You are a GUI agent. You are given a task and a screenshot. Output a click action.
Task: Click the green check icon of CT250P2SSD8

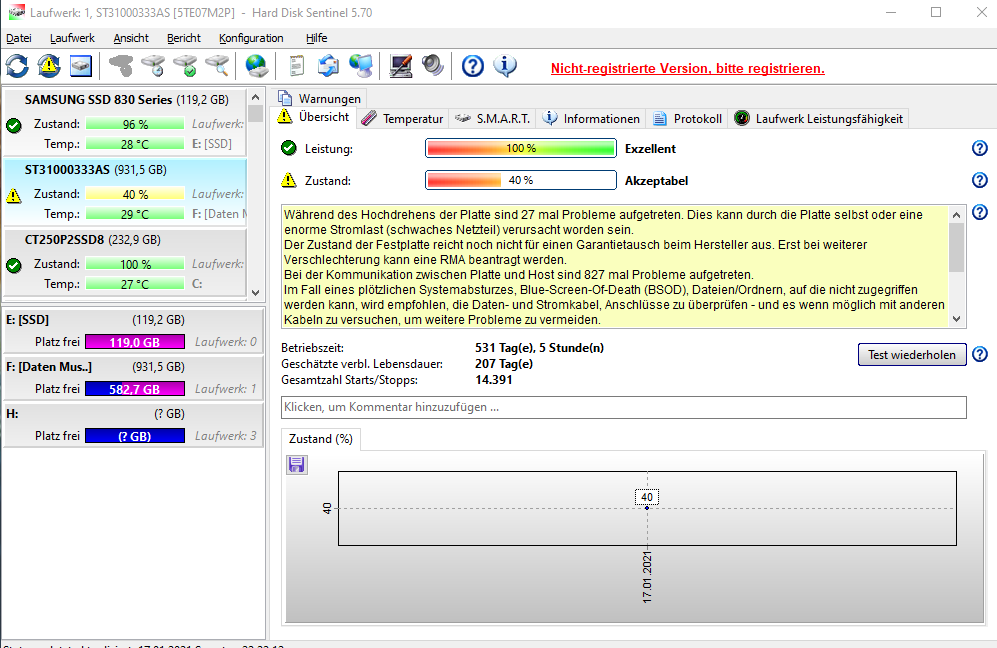click(13, 265)
